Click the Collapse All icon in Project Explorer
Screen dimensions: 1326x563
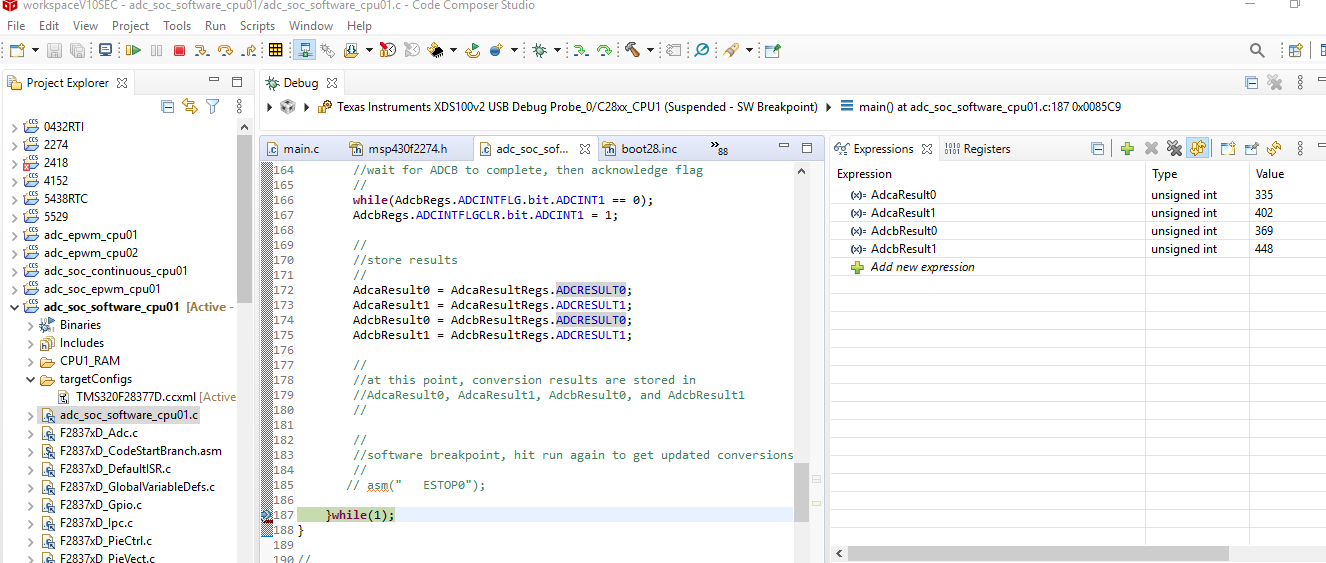pos(168,106)
